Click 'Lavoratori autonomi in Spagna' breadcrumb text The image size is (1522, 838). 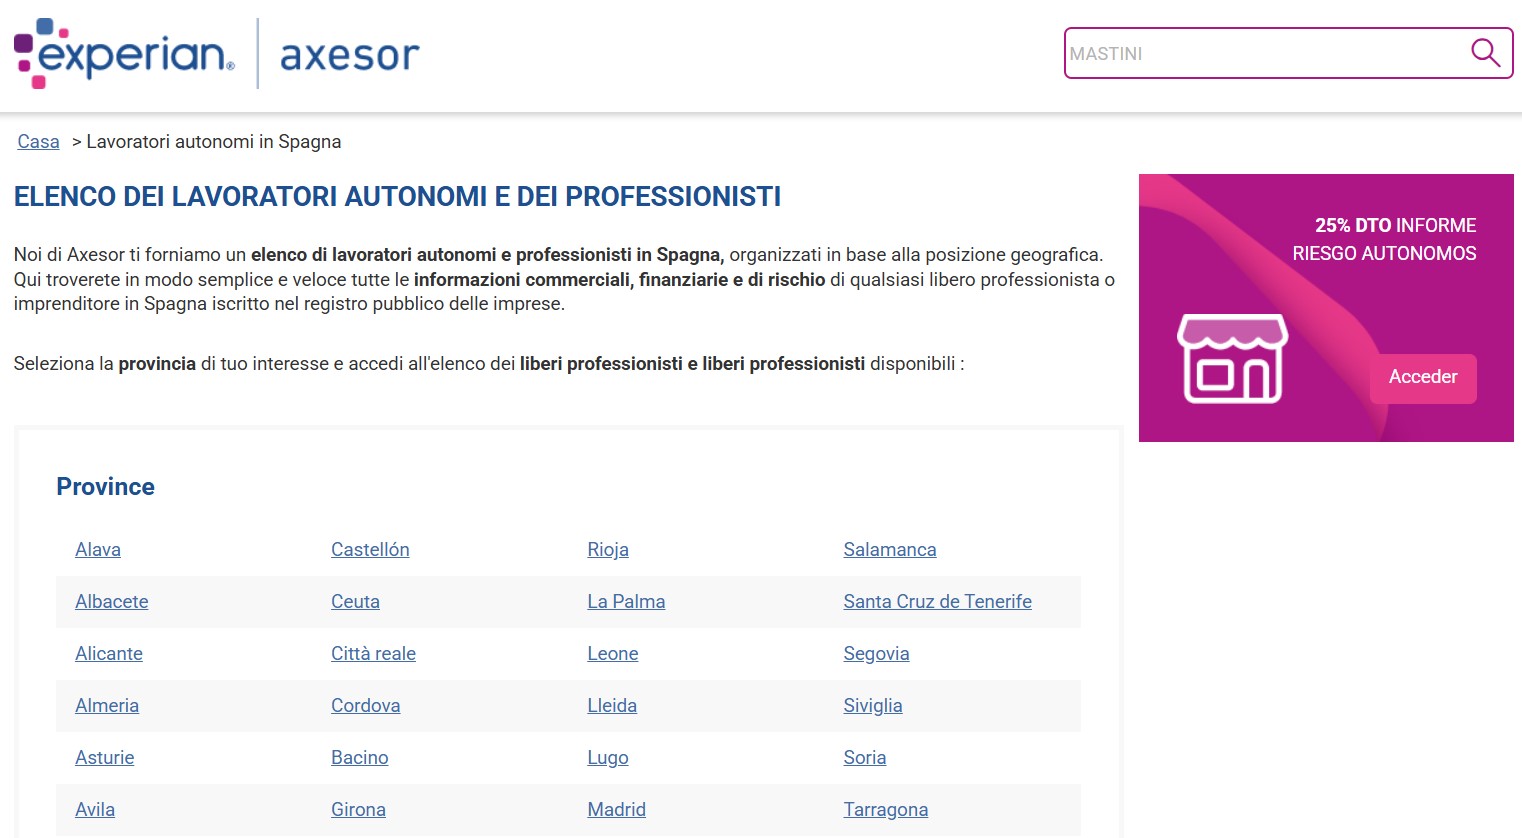point(214,142)
